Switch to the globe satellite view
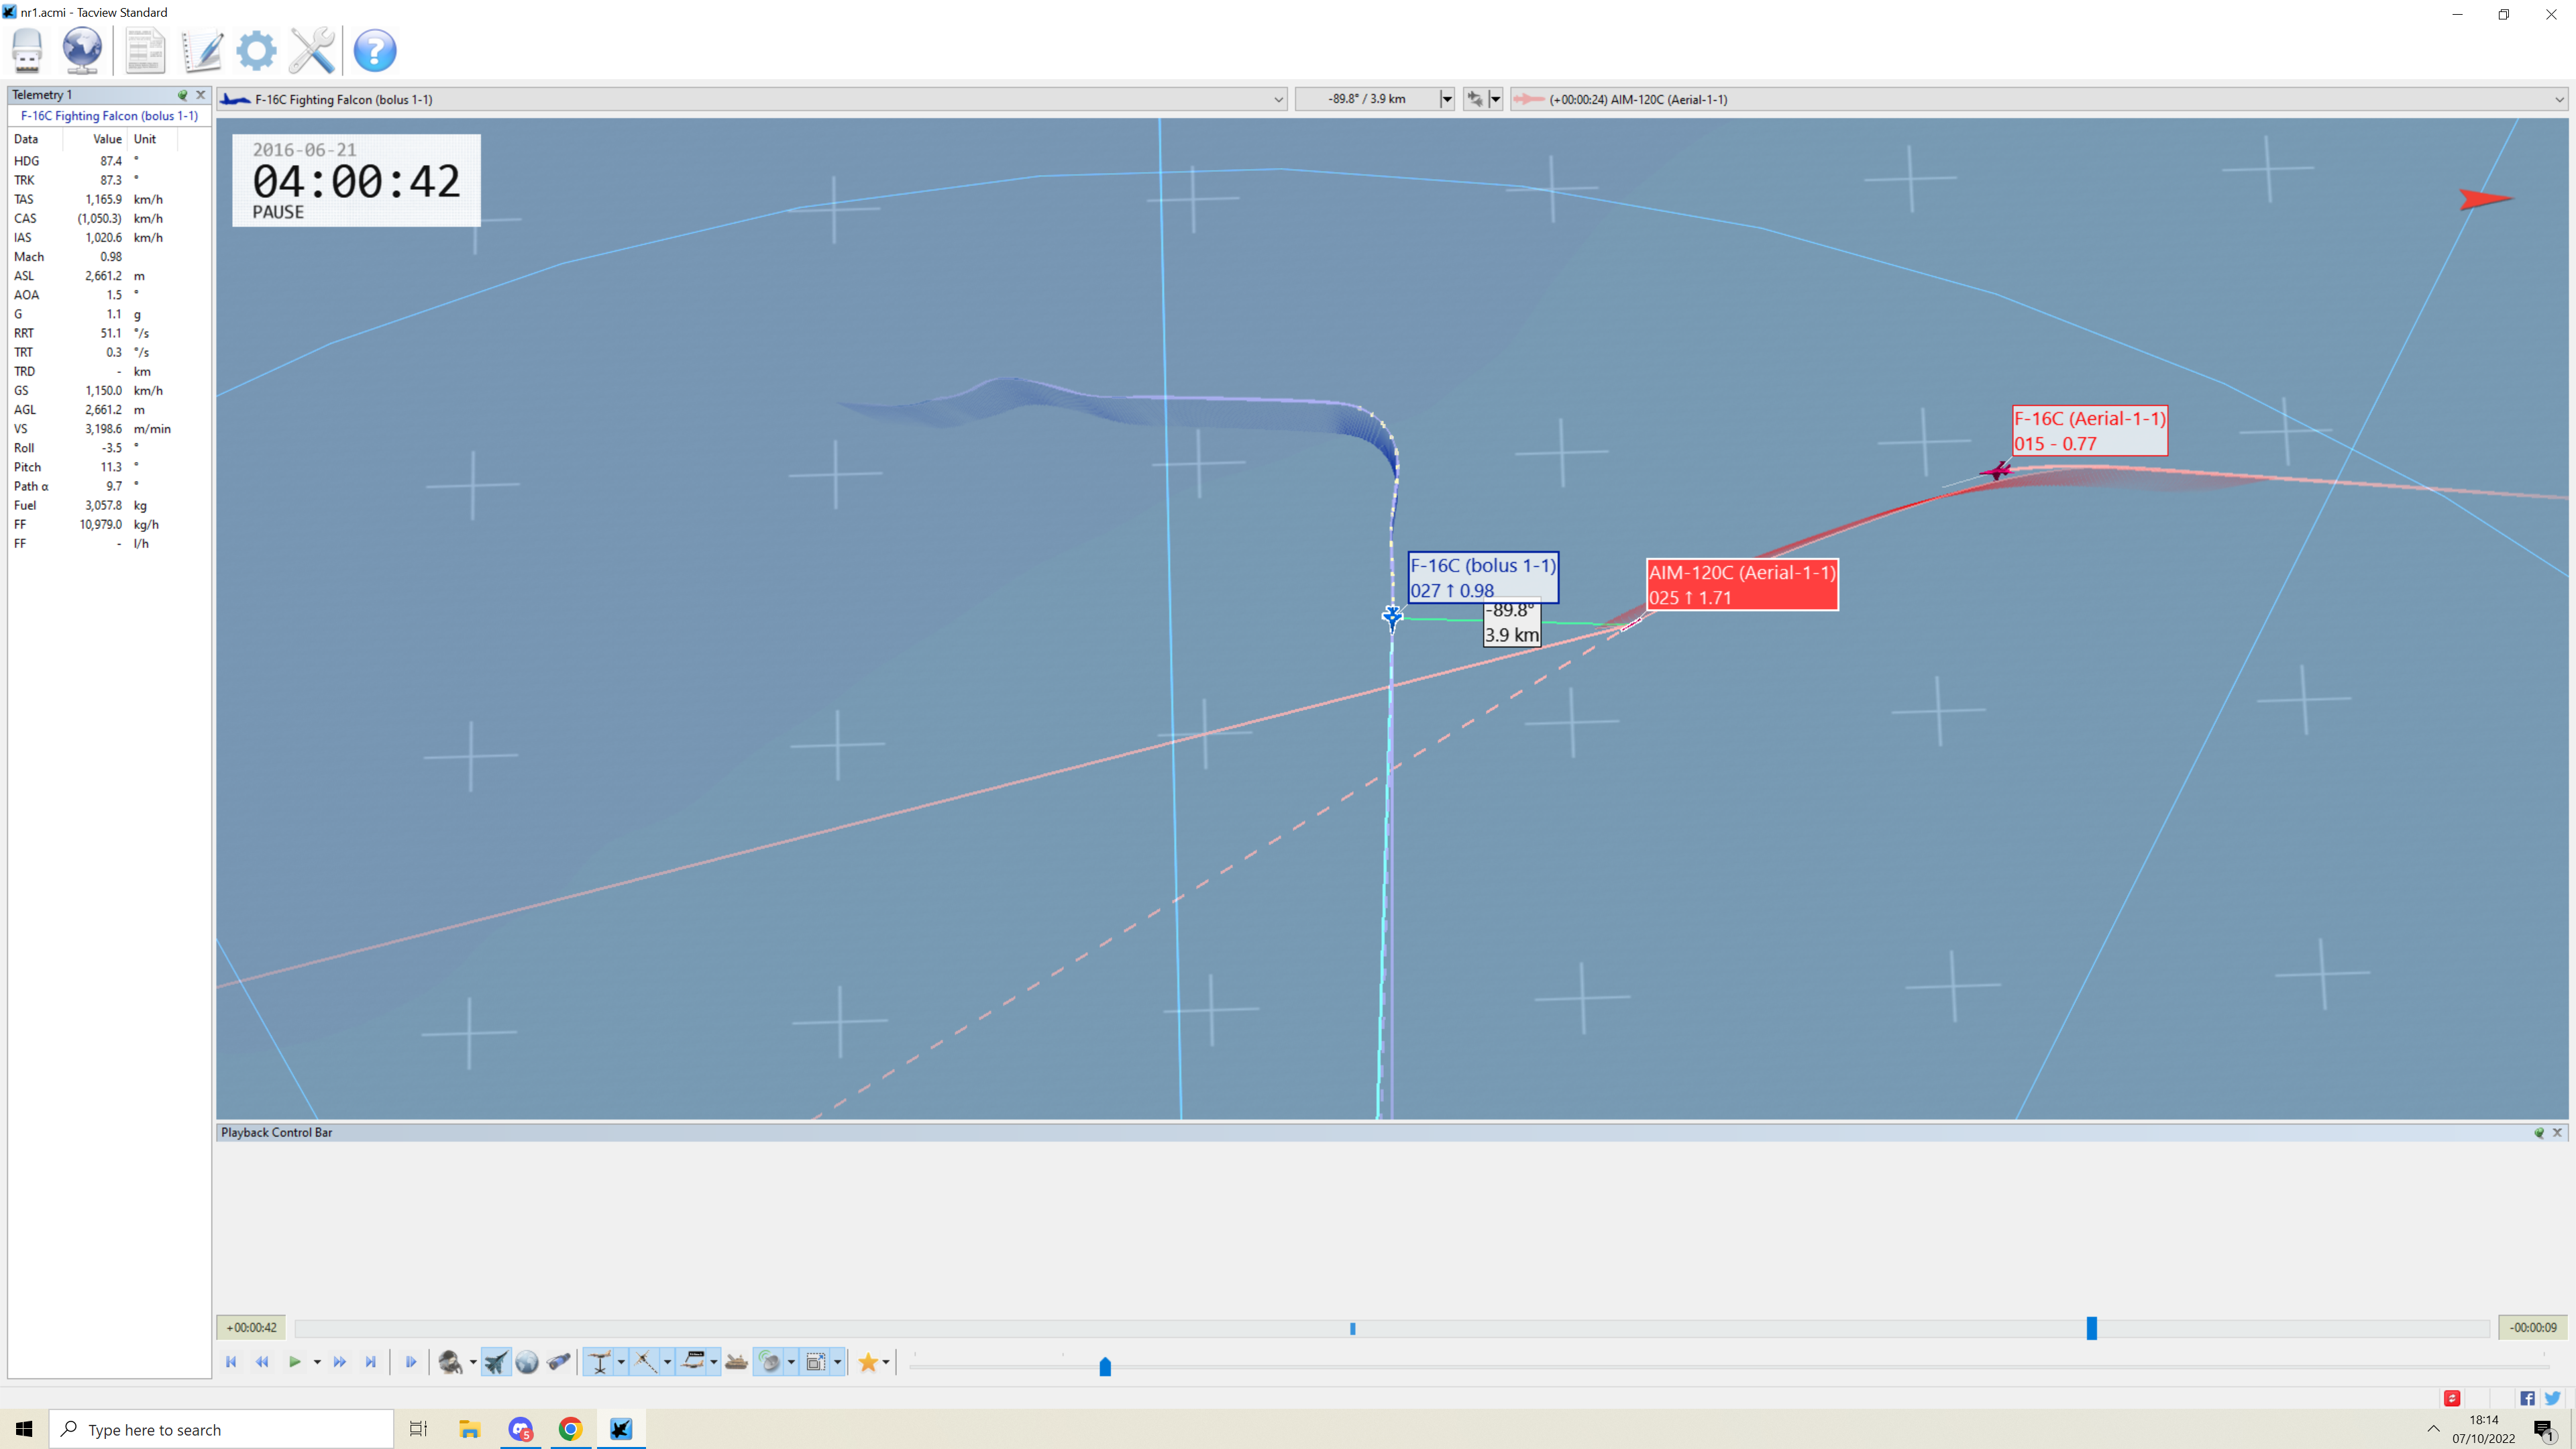 click(527, 1362)
